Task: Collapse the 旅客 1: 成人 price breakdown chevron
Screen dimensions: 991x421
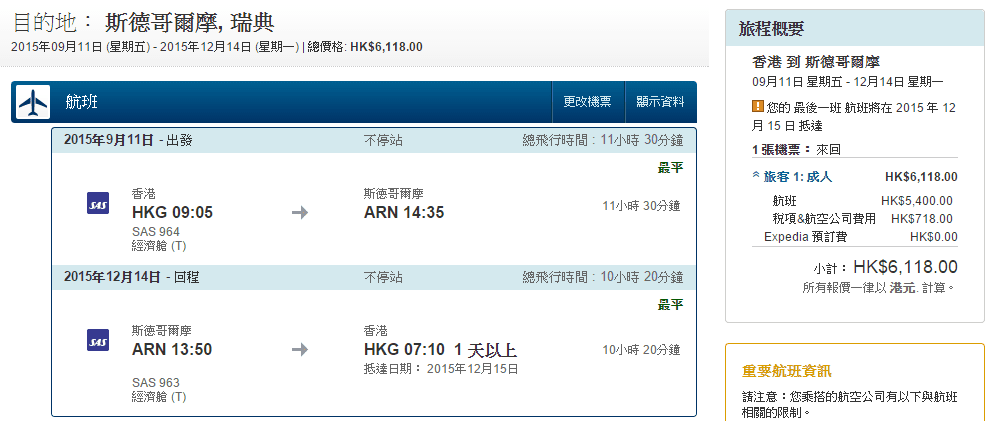Action: [756, 177]
